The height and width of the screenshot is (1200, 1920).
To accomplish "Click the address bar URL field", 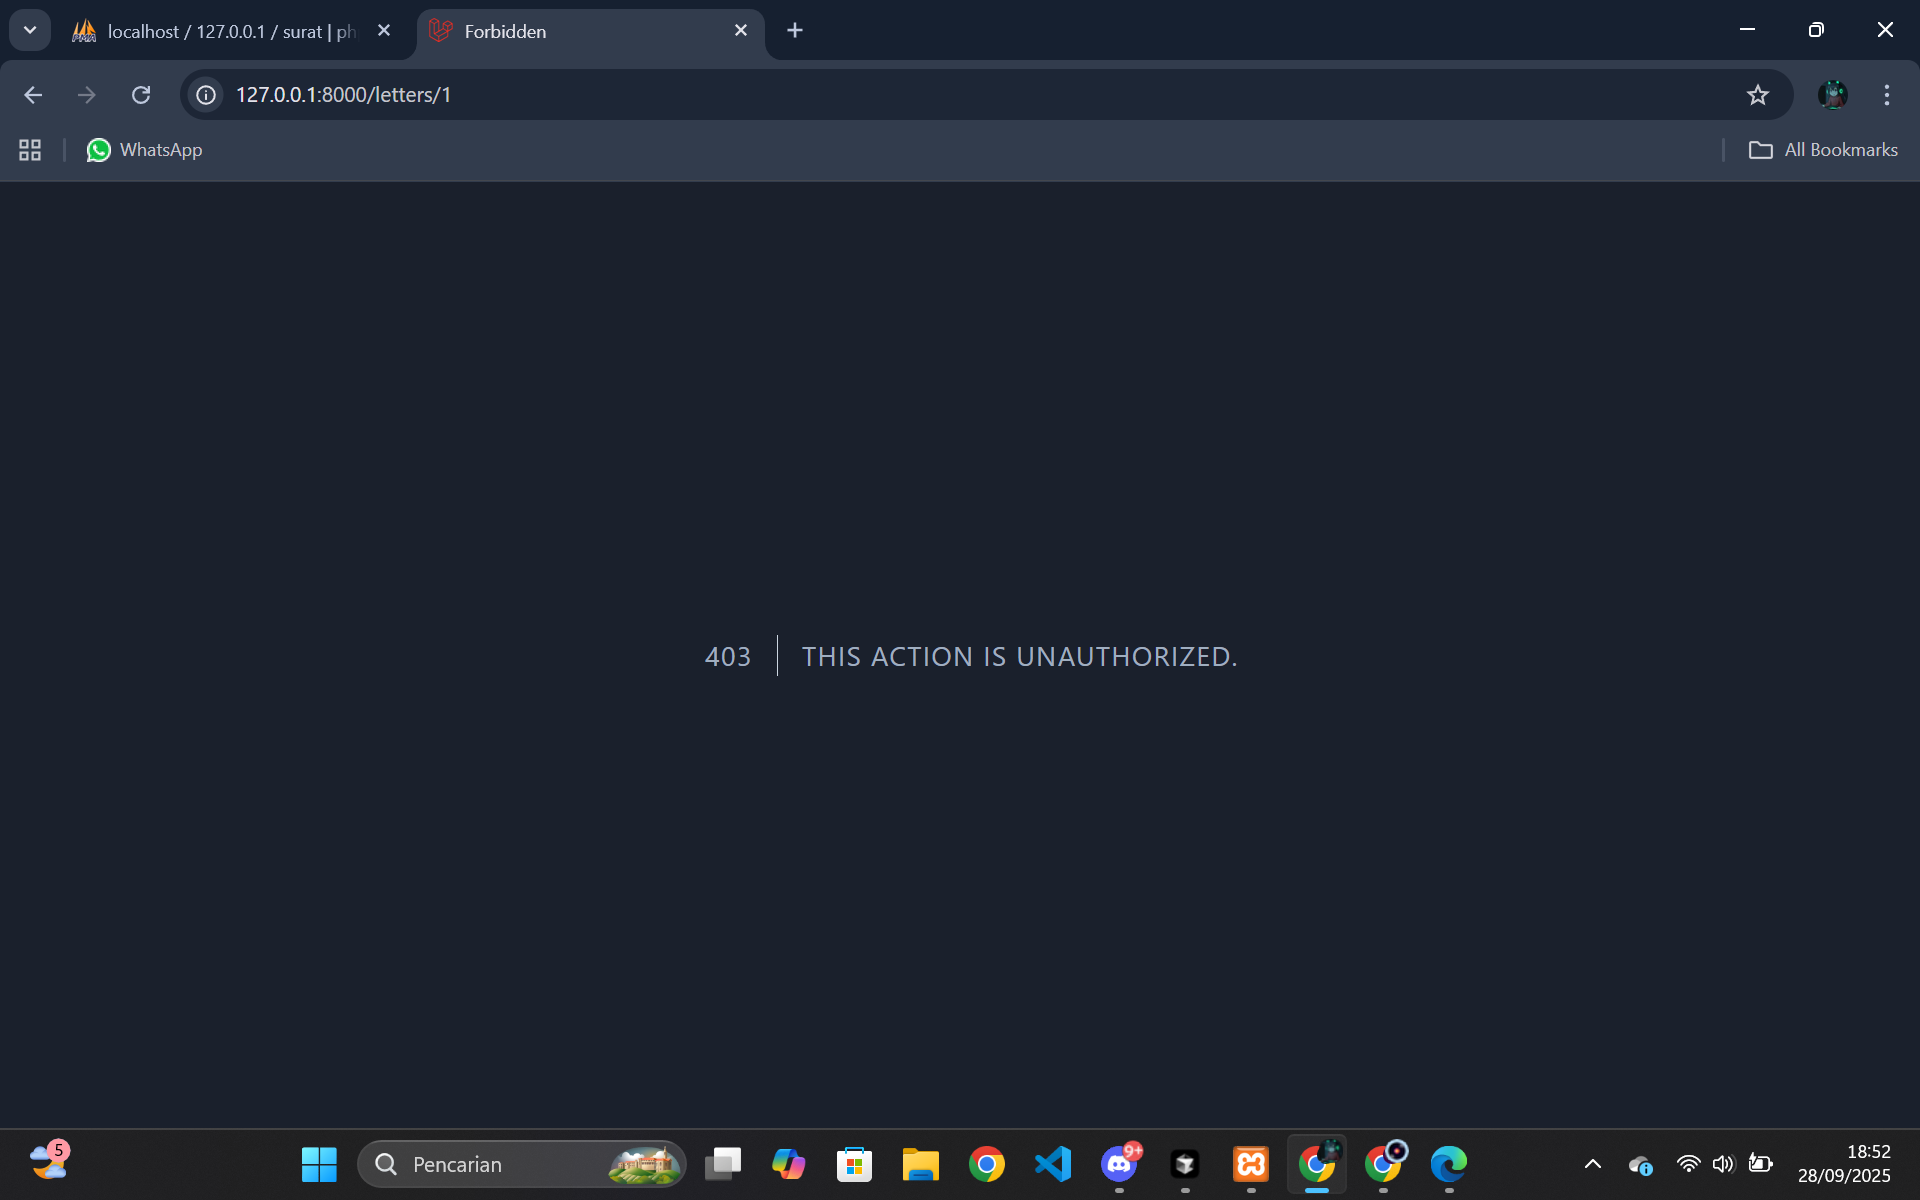I will (900, 95).
